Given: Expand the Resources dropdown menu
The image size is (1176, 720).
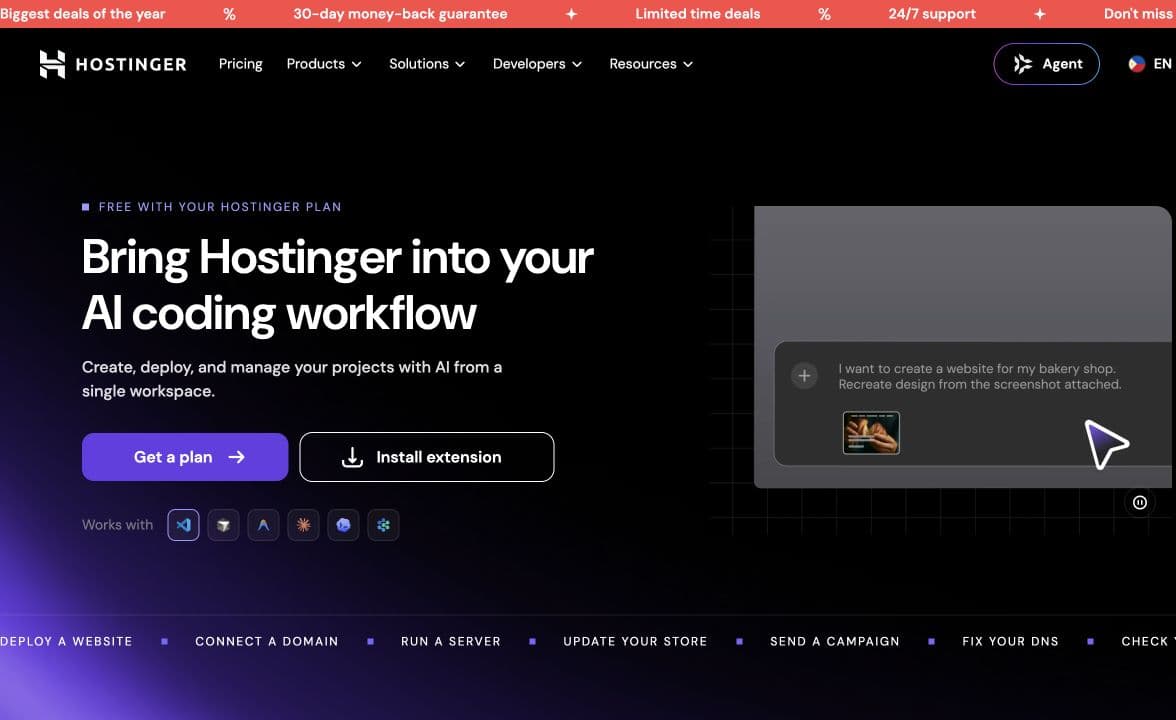Looking at the screenshot, I should (651, 64).
